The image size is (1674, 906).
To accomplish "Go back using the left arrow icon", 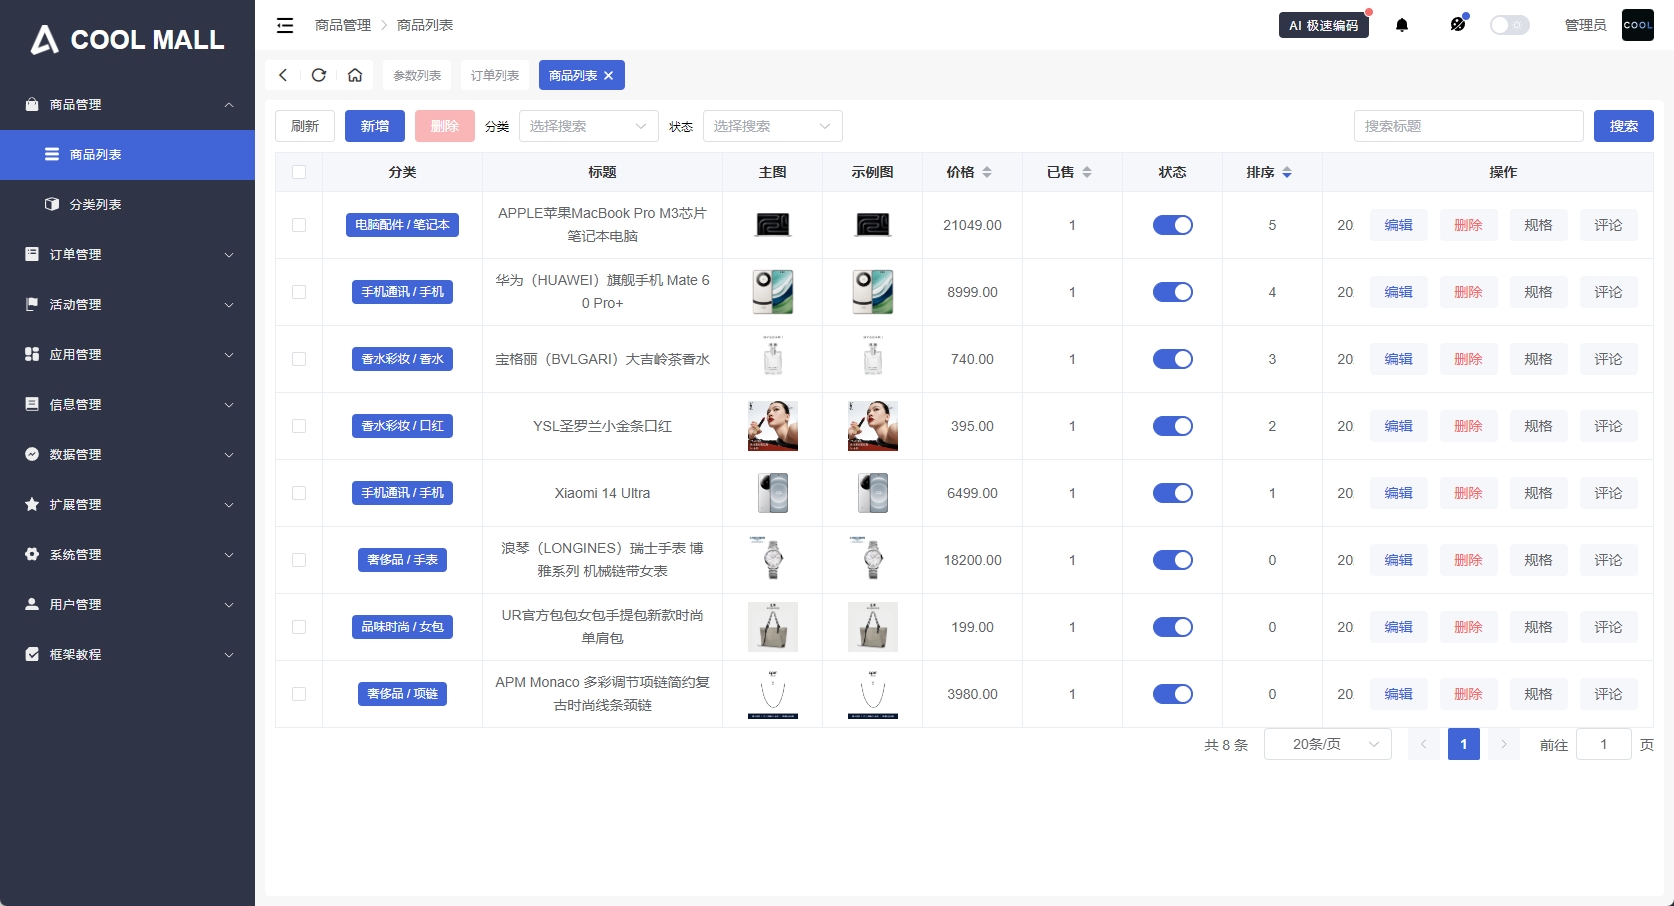I will click(x=283, y=75).
